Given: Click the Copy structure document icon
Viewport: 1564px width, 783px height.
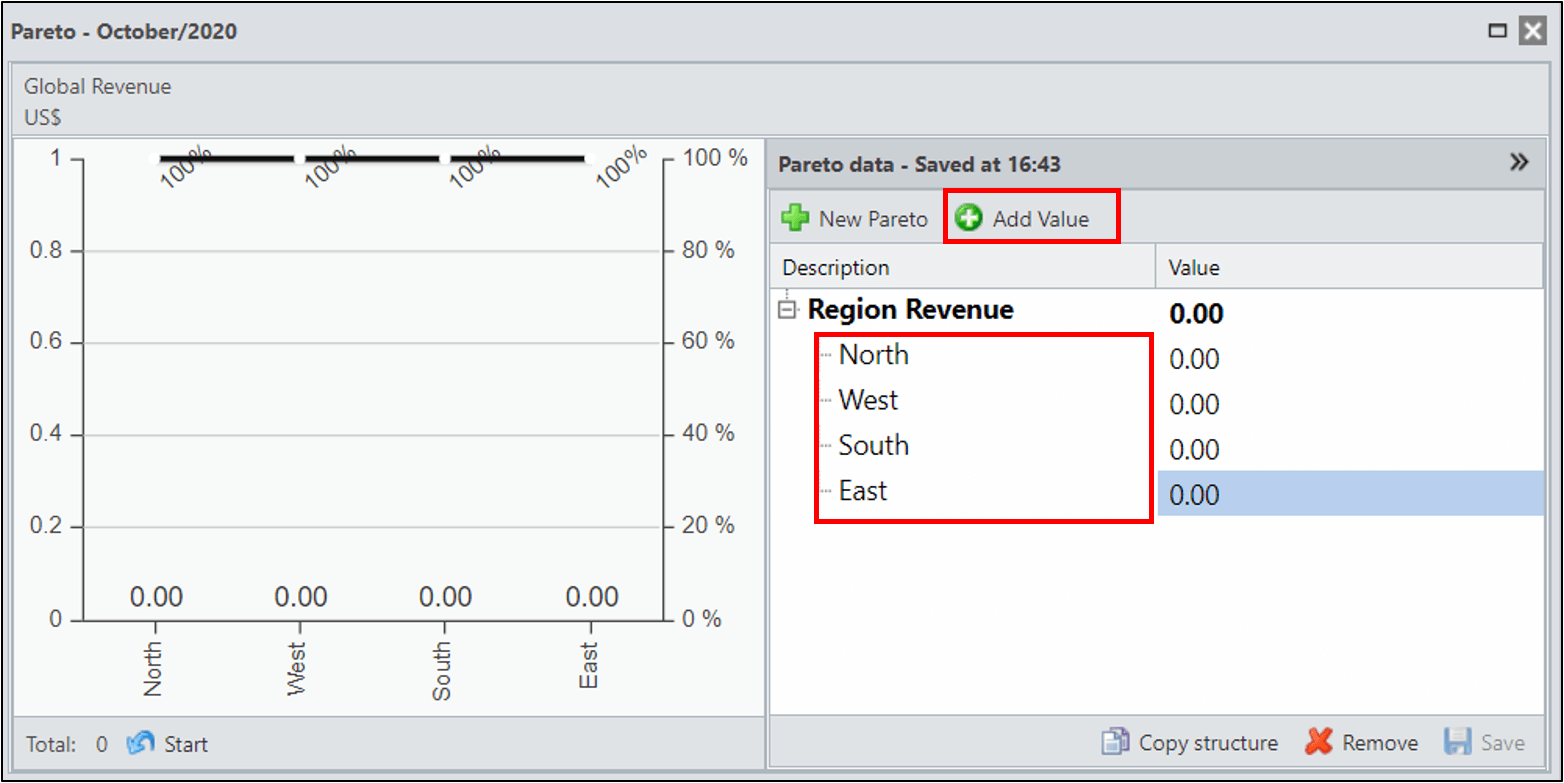Looking at the screenshot, I should click(x=1115, y=743).
